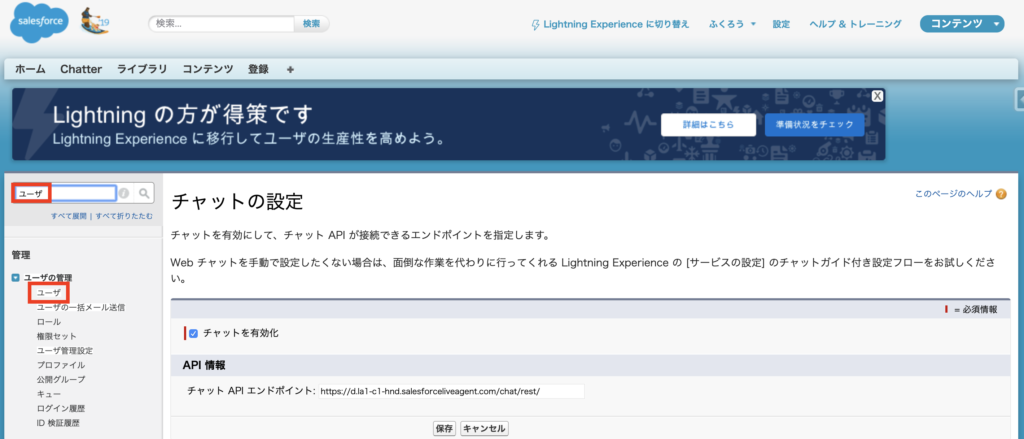
Task: Open キュー in sidebar
Action: (x=49, y=394)
